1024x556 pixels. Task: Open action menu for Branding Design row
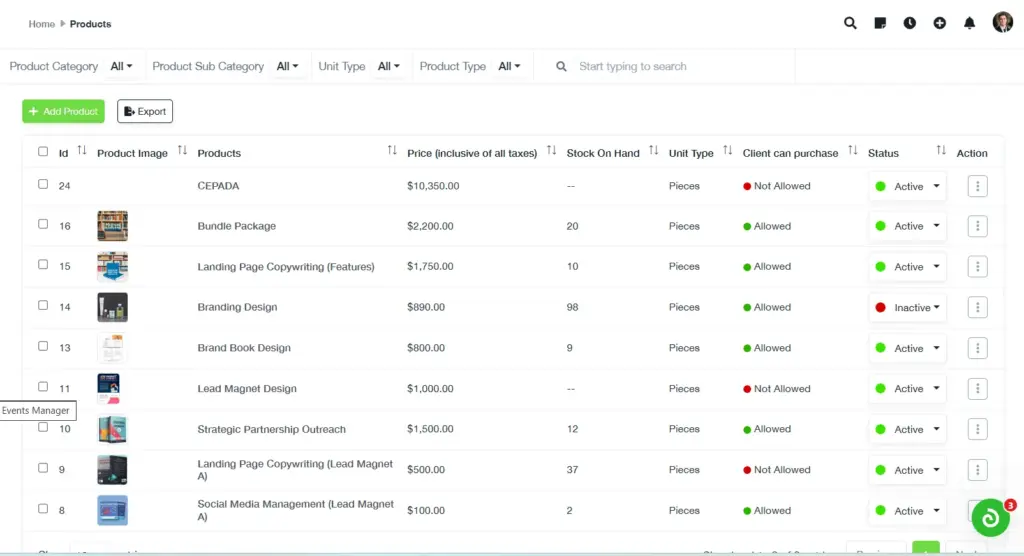977,307
